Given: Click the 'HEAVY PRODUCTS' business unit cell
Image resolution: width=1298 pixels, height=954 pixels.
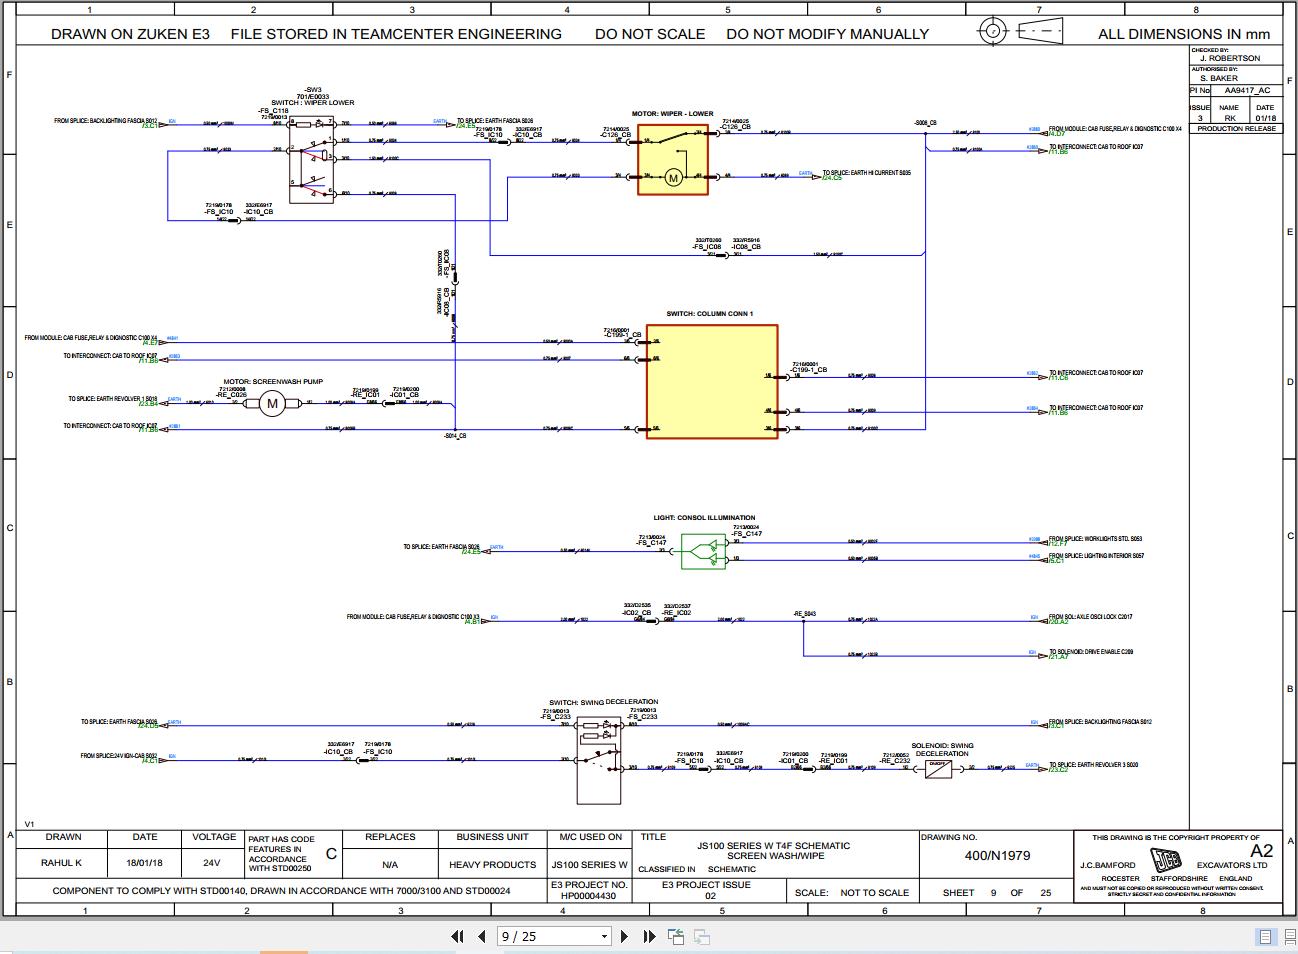Looking at the screenshot, I should click(492, 864).
